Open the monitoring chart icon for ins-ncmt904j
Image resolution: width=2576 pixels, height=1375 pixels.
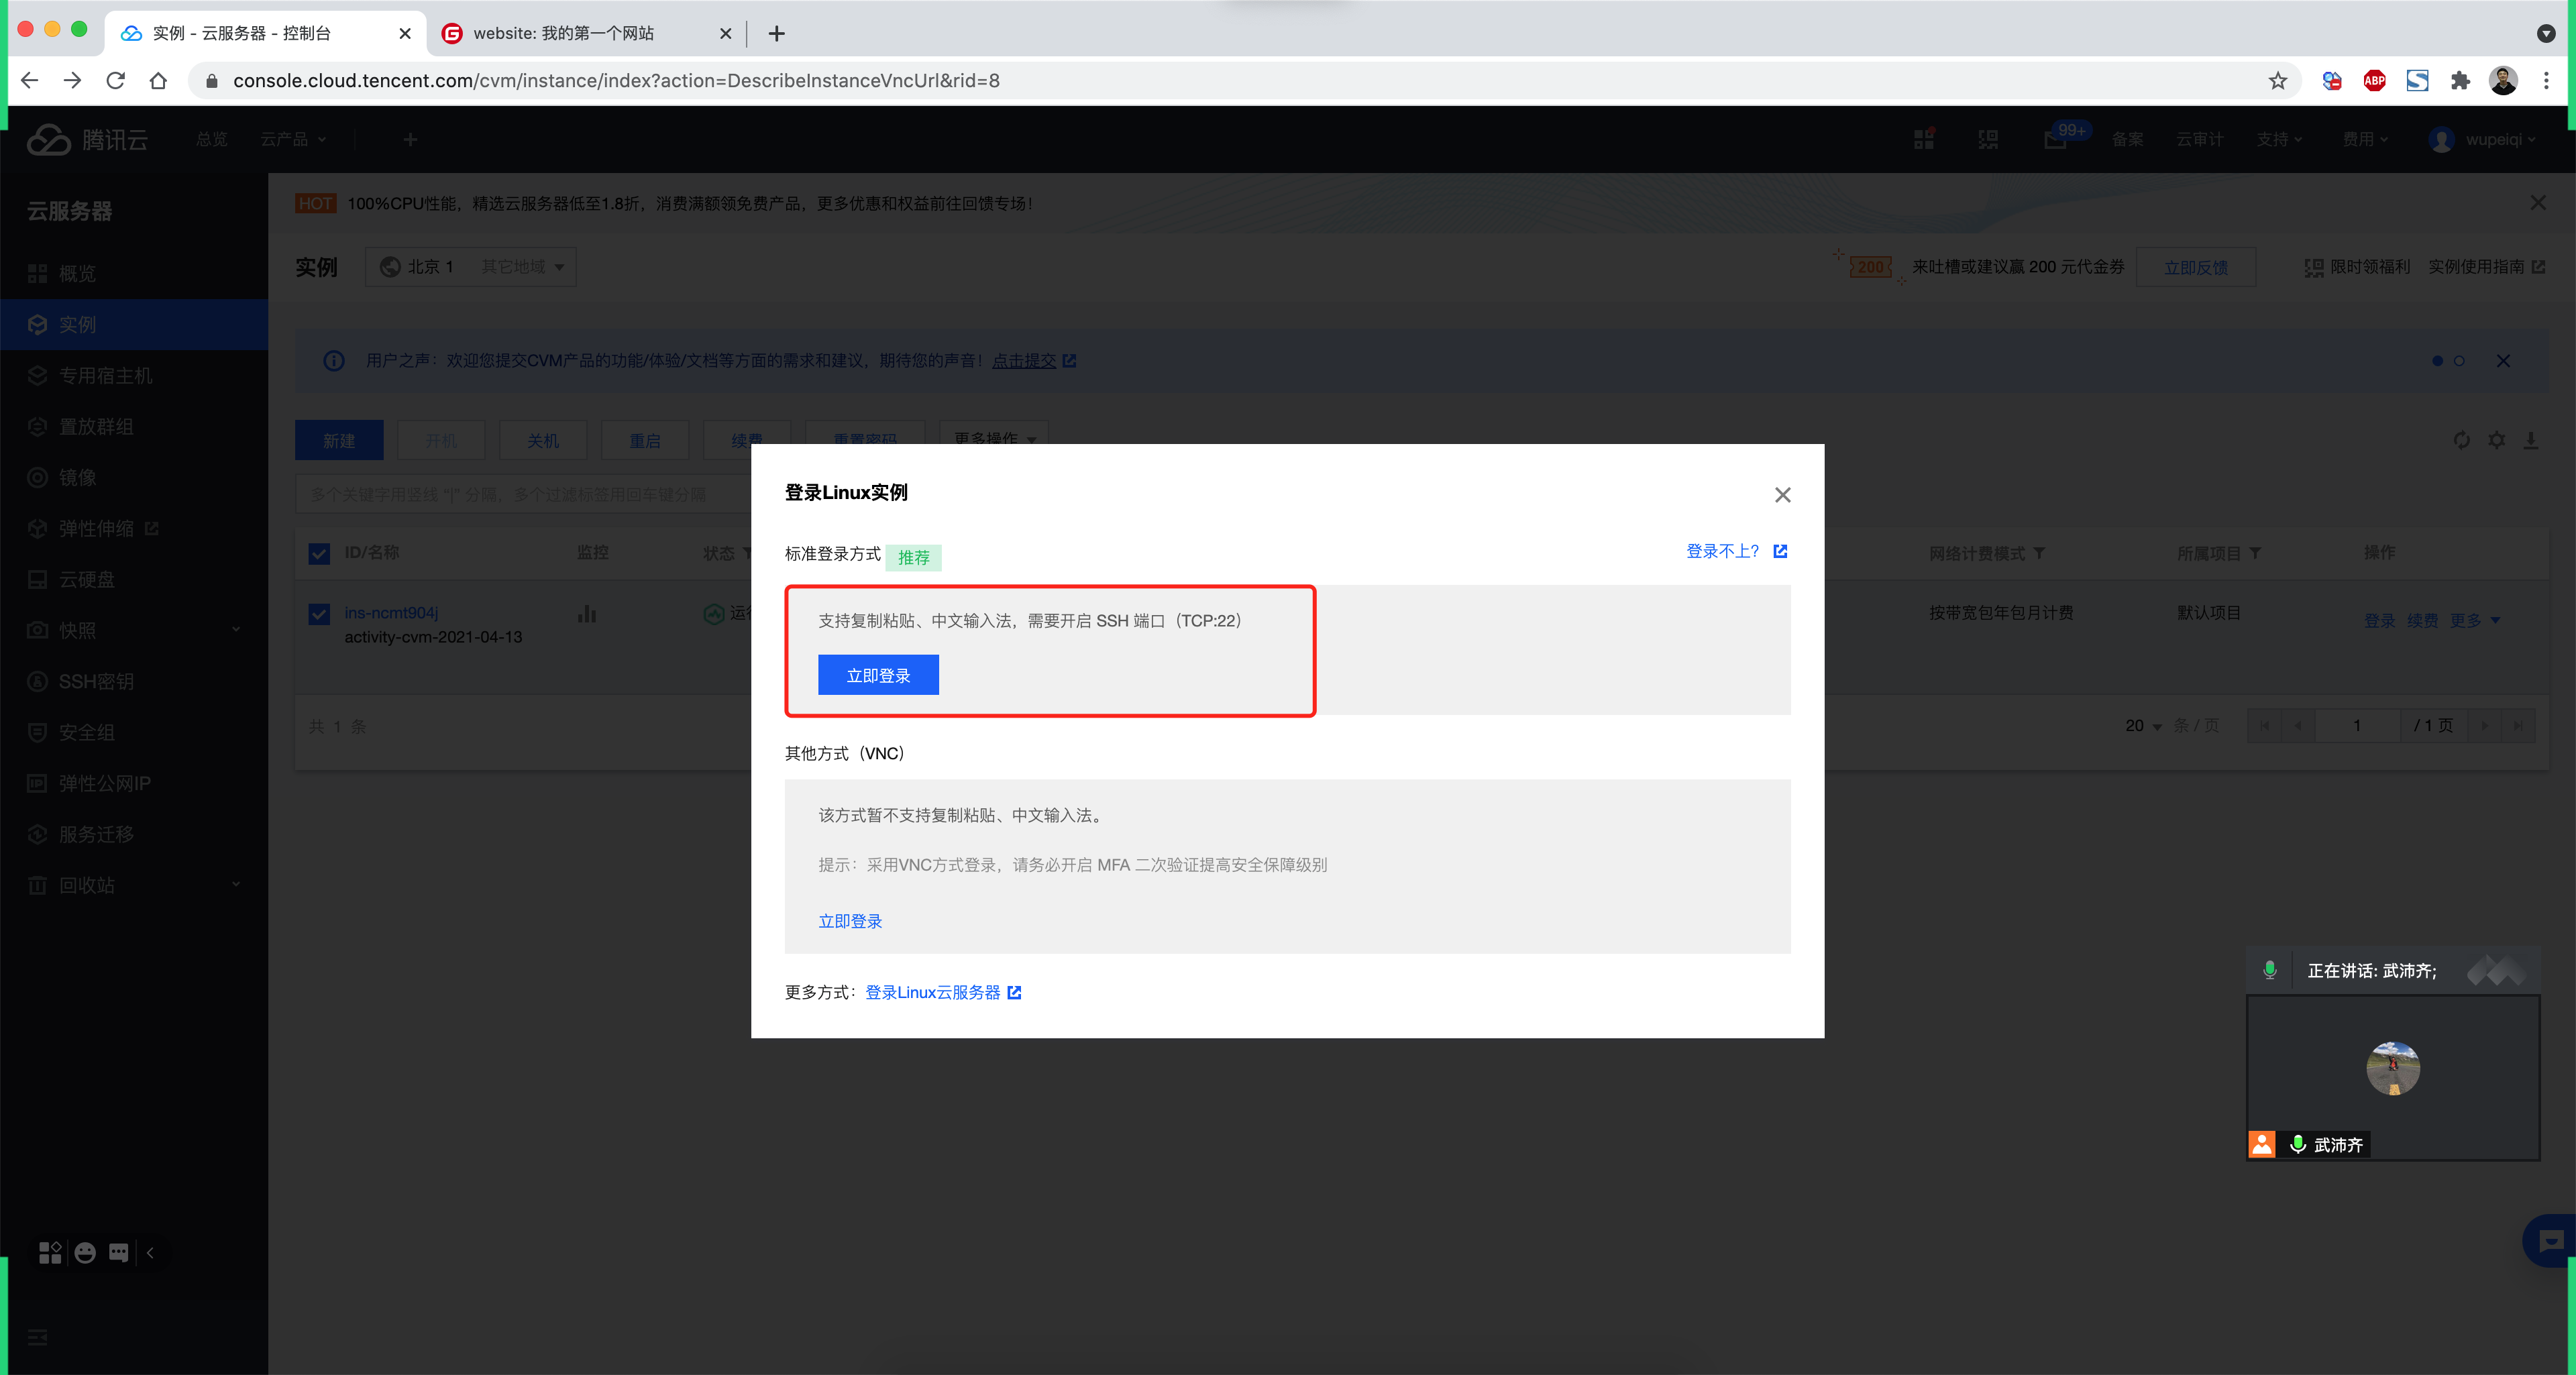(587, 613)
